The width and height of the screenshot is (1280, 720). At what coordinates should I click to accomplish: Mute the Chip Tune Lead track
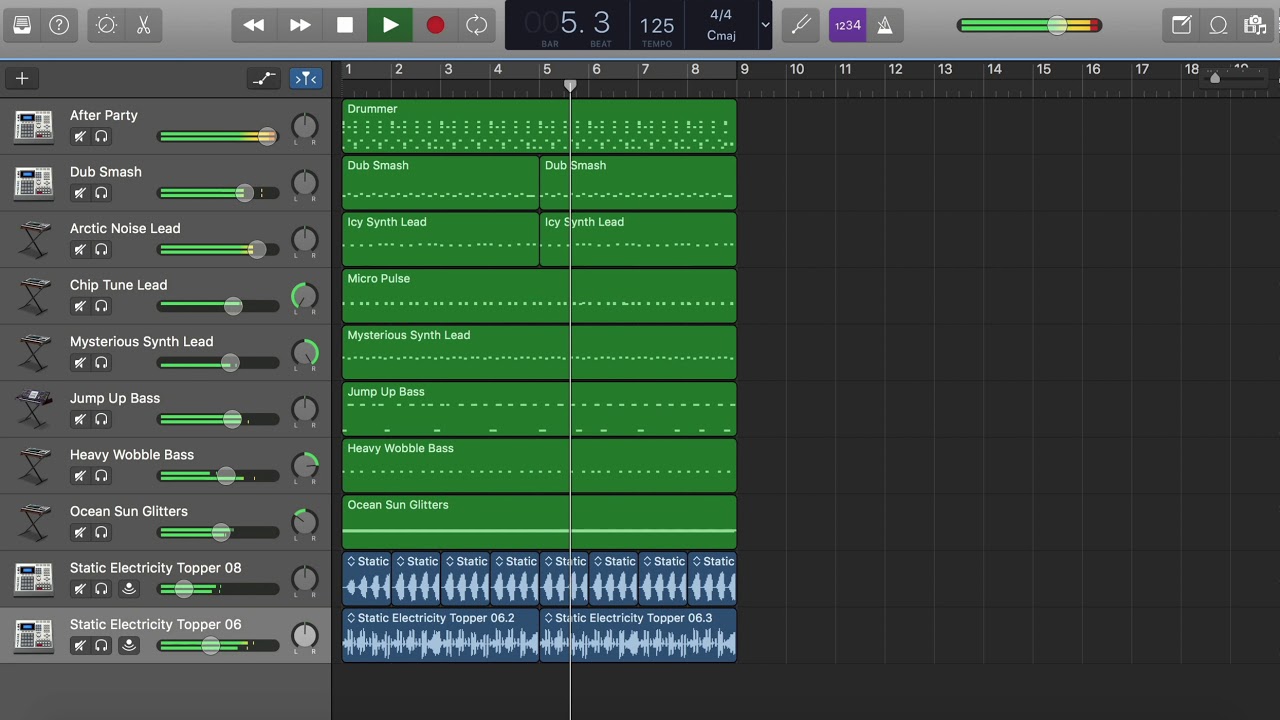point(80,306)
